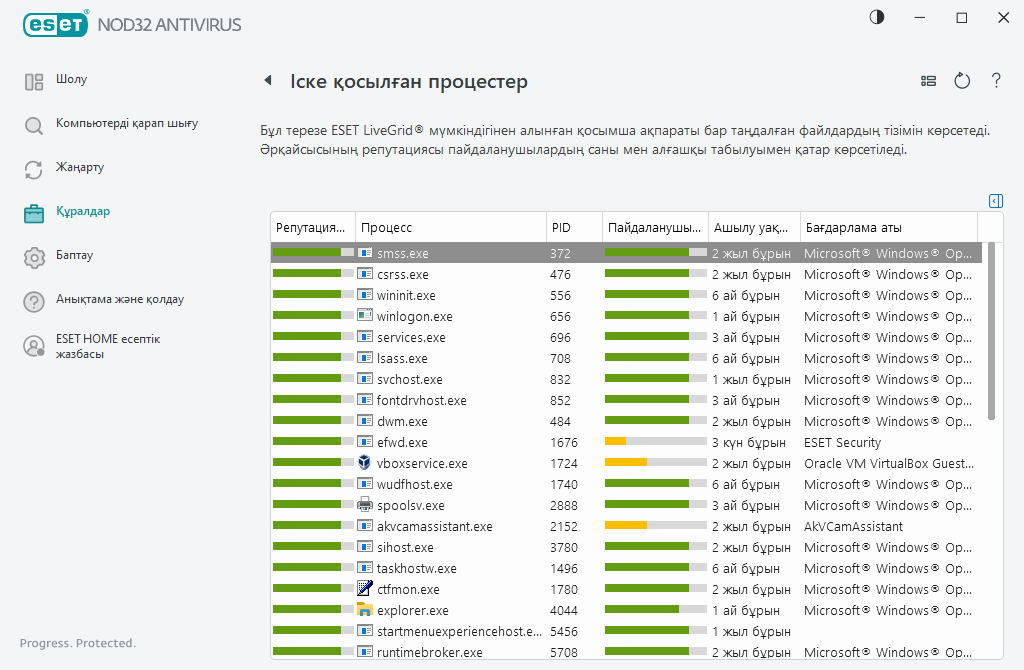Click the ctfmon.exe pen icon
This screenshot has width=1024, height=670.
click(x=365, y=589)
